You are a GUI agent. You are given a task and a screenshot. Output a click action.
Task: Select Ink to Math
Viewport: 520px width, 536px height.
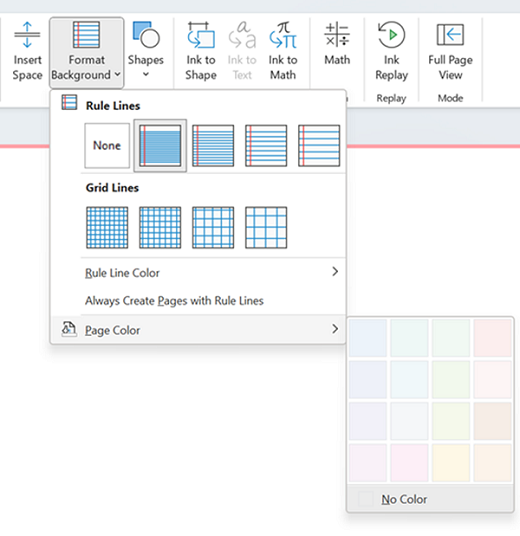pyautogui.click(x=283, y=51)
